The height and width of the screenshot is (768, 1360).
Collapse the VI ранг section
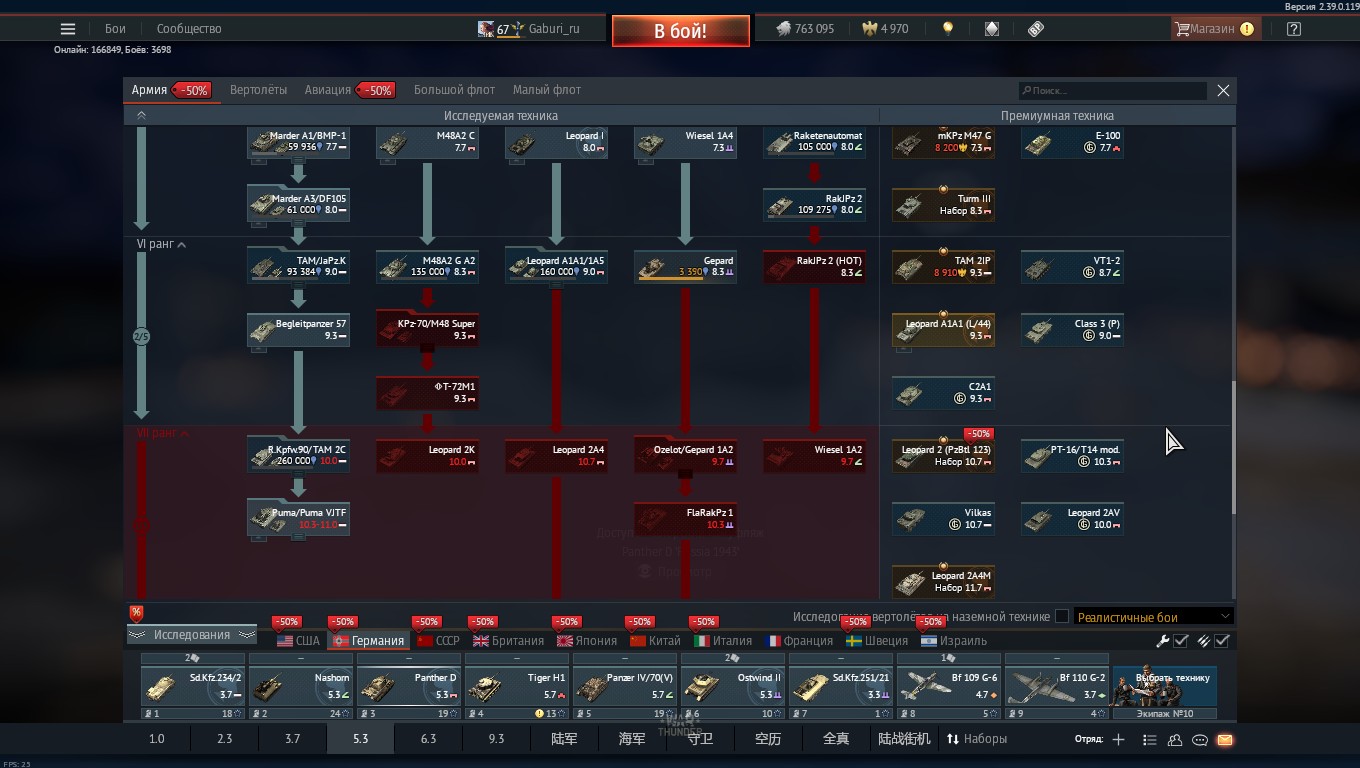click(161, 244)
